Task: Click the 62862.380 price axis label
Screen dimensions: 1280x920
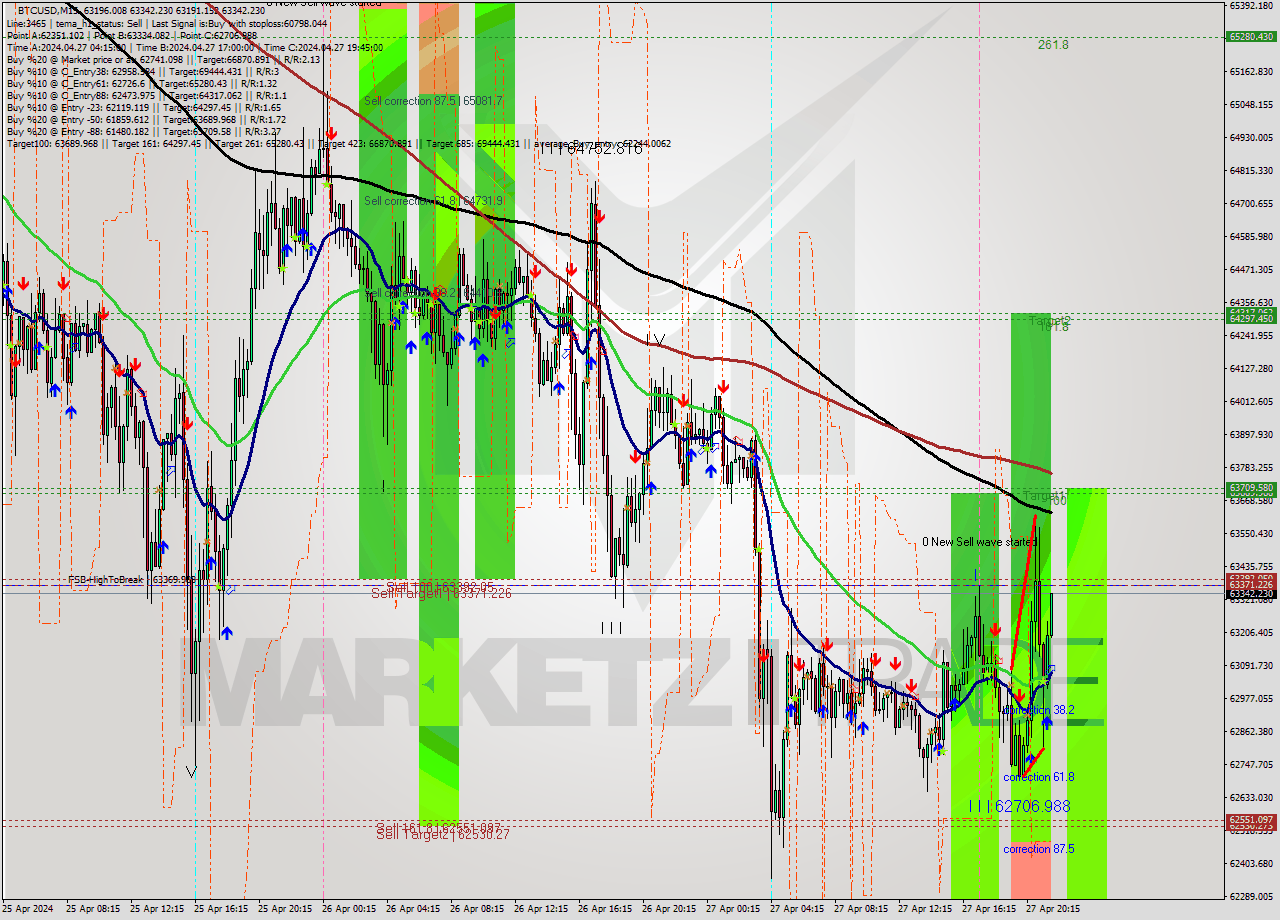Action: click(x=1250, y=731)
